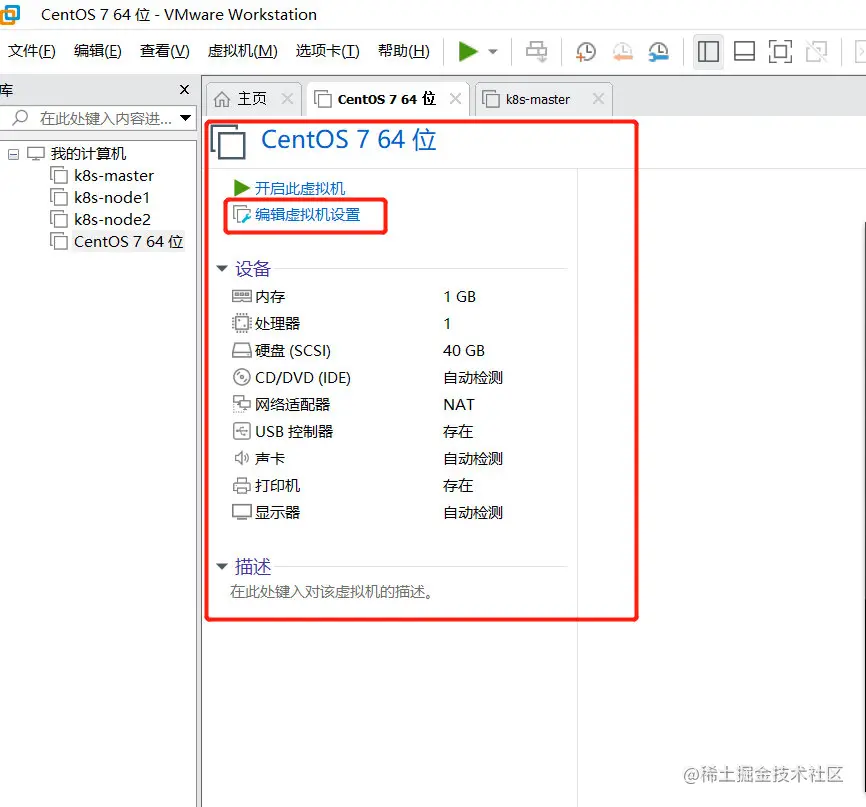Enter full screen mode from the toolbar
866x807 pixels.
pos(780,51)
